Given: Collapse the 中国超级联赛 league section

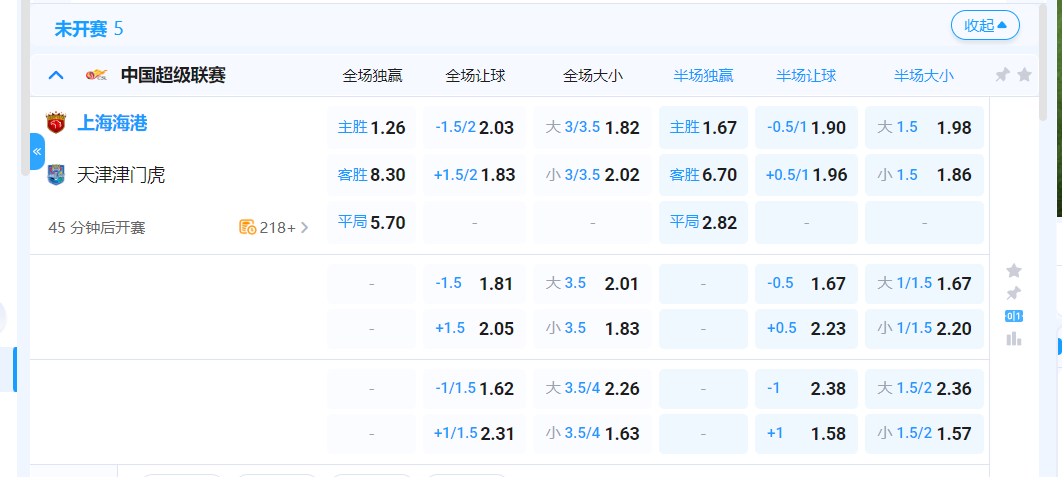Looking at the screenshot, I should (x=56, y=75).
